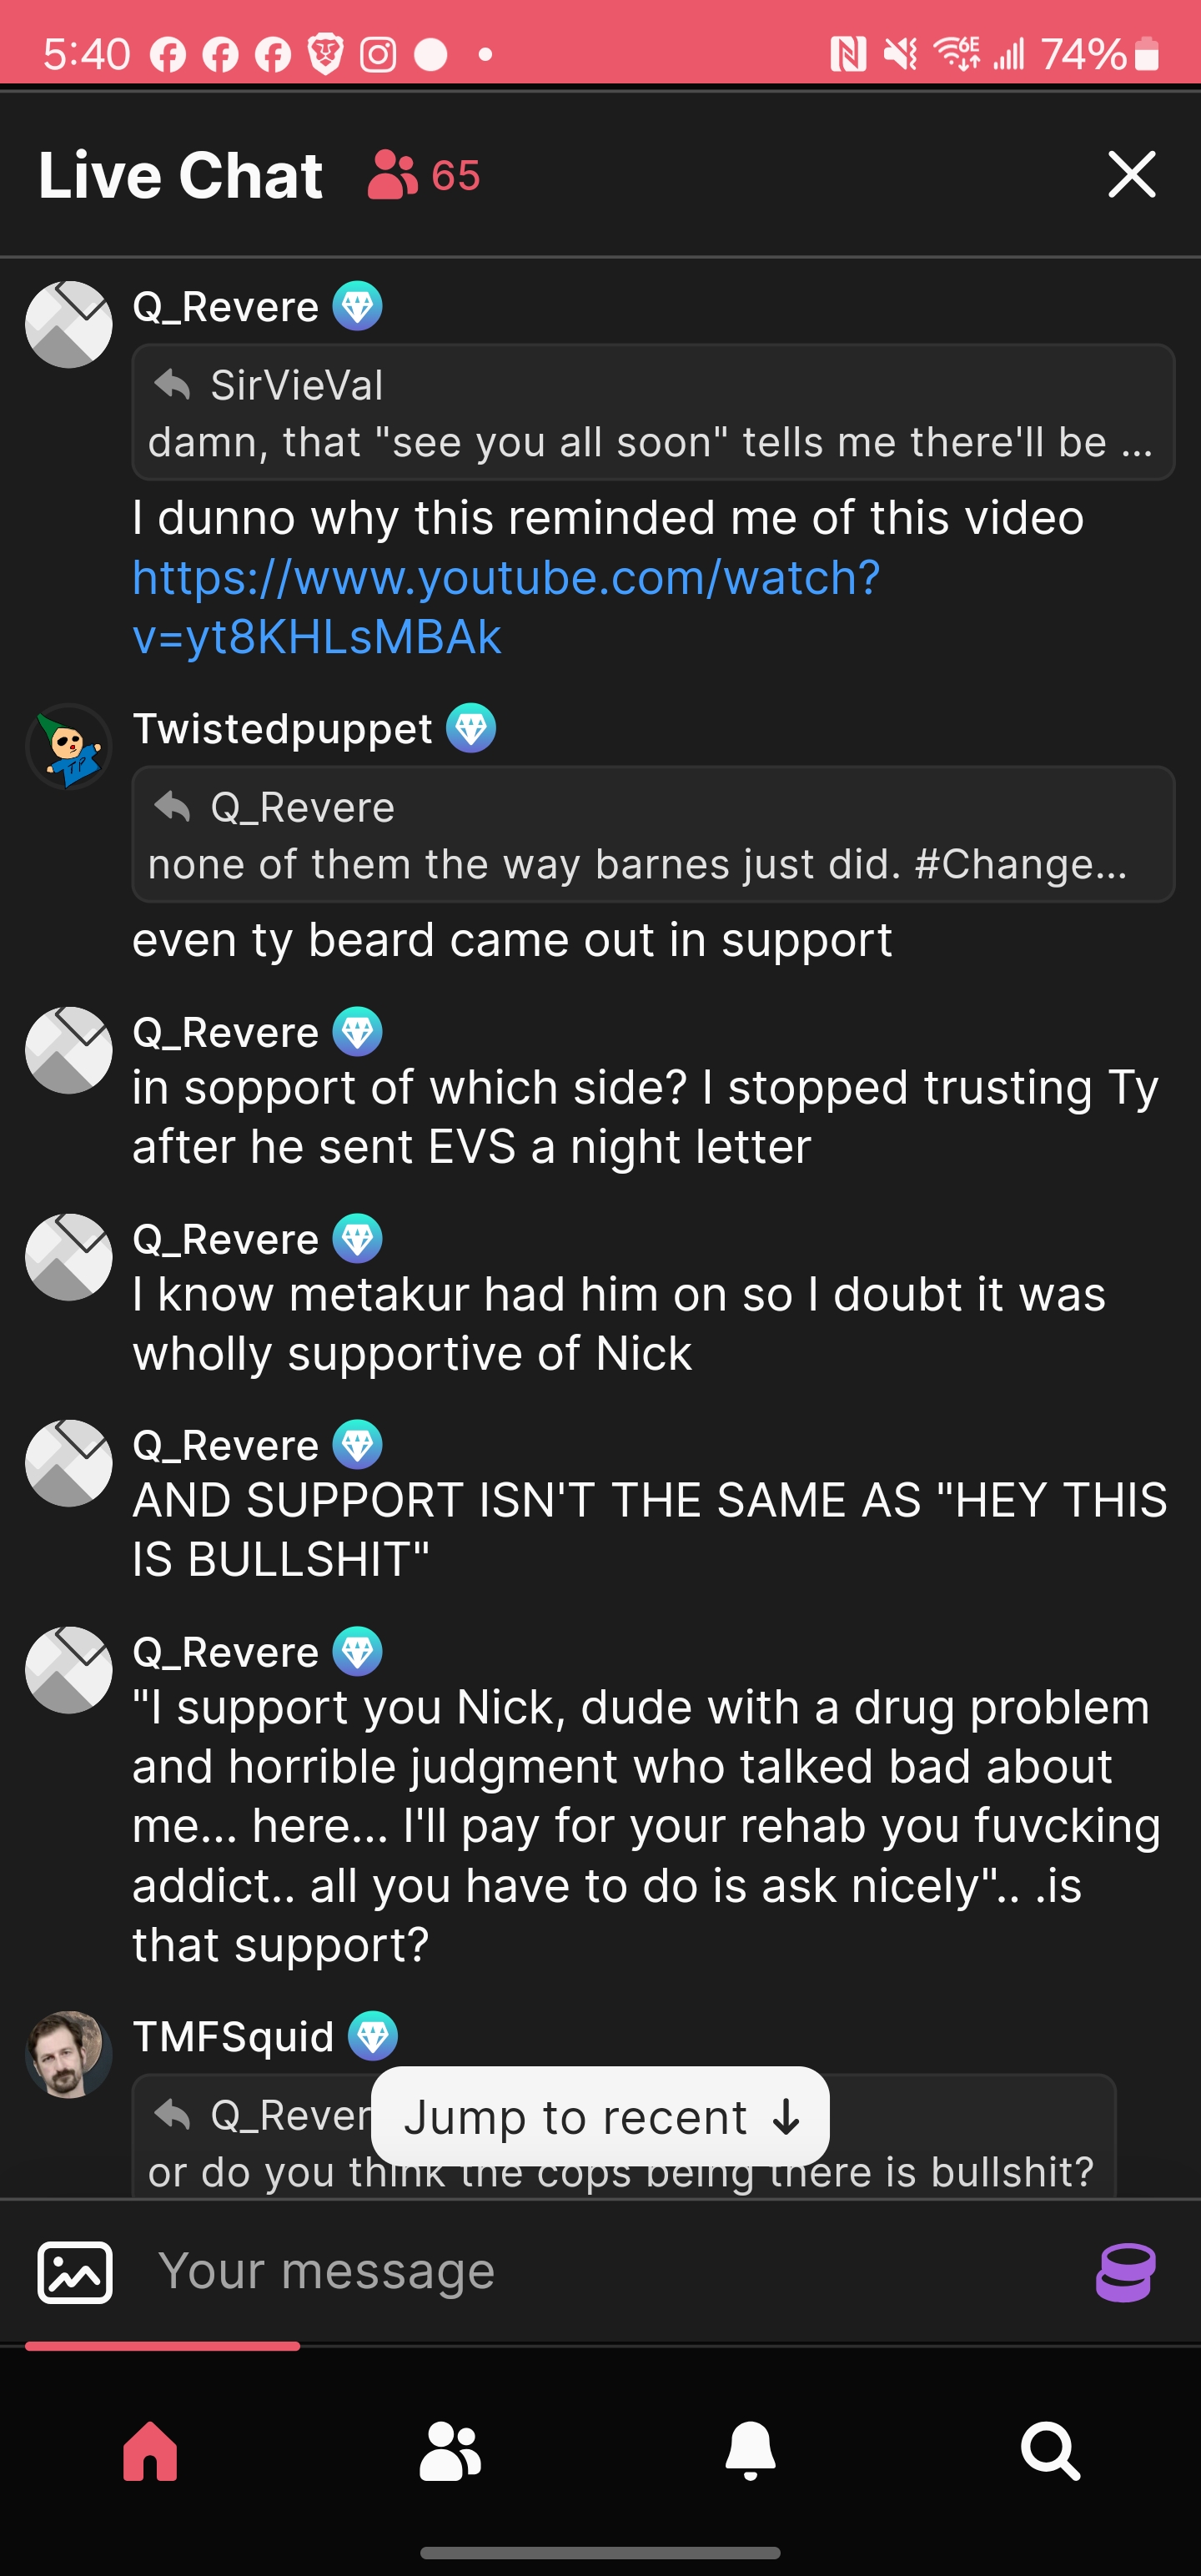The height and width of the screenshot is (2576, 1201).
Task: Tap TMFSquid's profile photo
Action: pyautogui.click(x=69, y=2054)
